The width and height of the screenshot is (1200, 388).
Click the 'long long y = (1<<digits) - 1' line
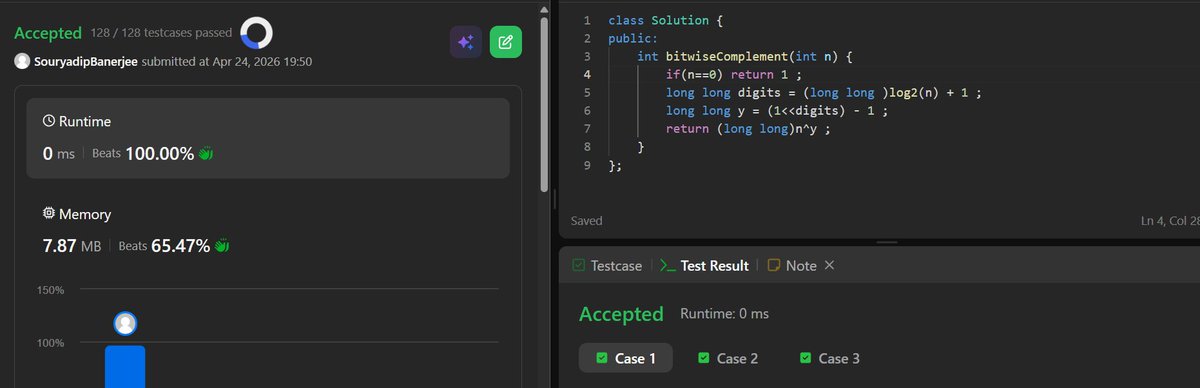click(776, 110)
